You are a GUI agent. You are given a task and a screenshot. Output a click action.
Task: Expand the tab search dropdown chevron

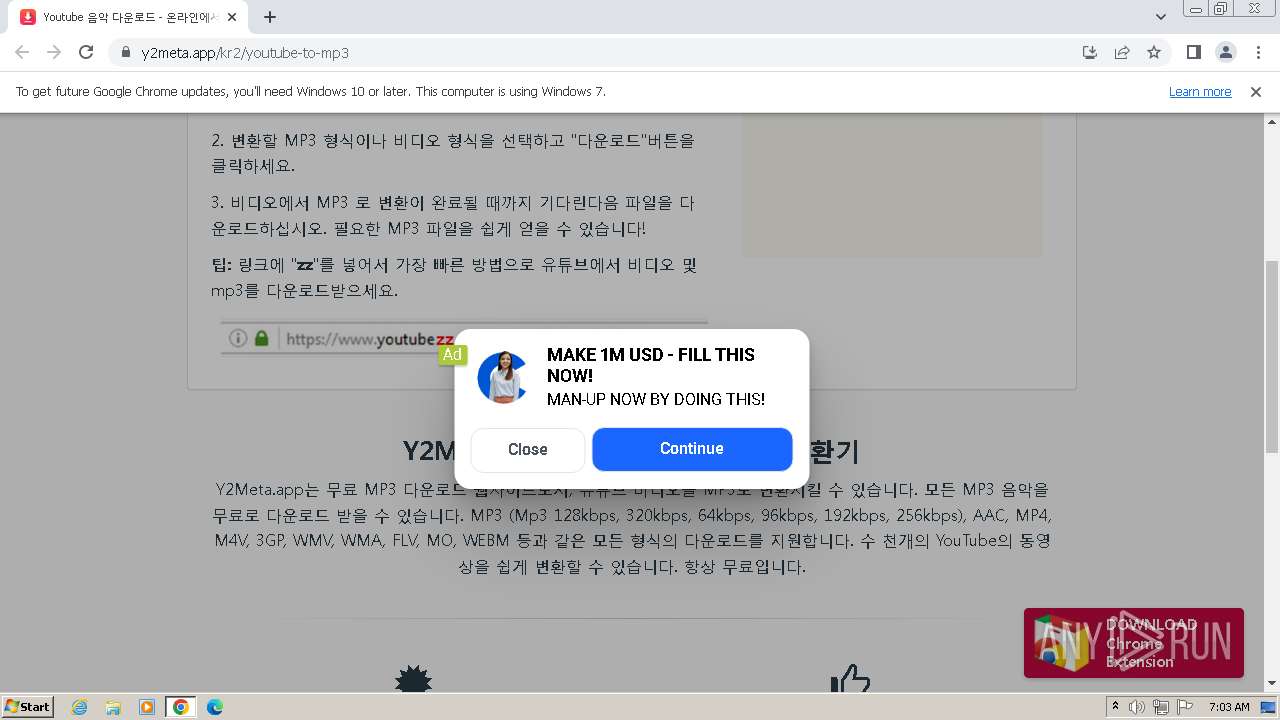1161,17
